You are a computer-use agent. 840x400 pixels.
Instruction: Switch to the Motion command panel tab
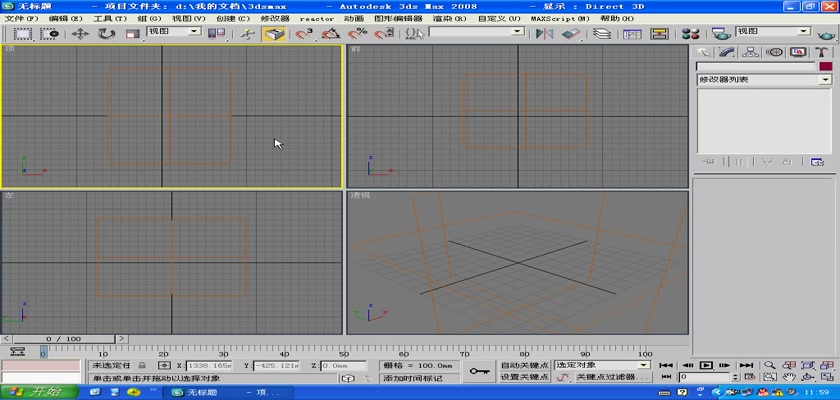tap(774, 52)
